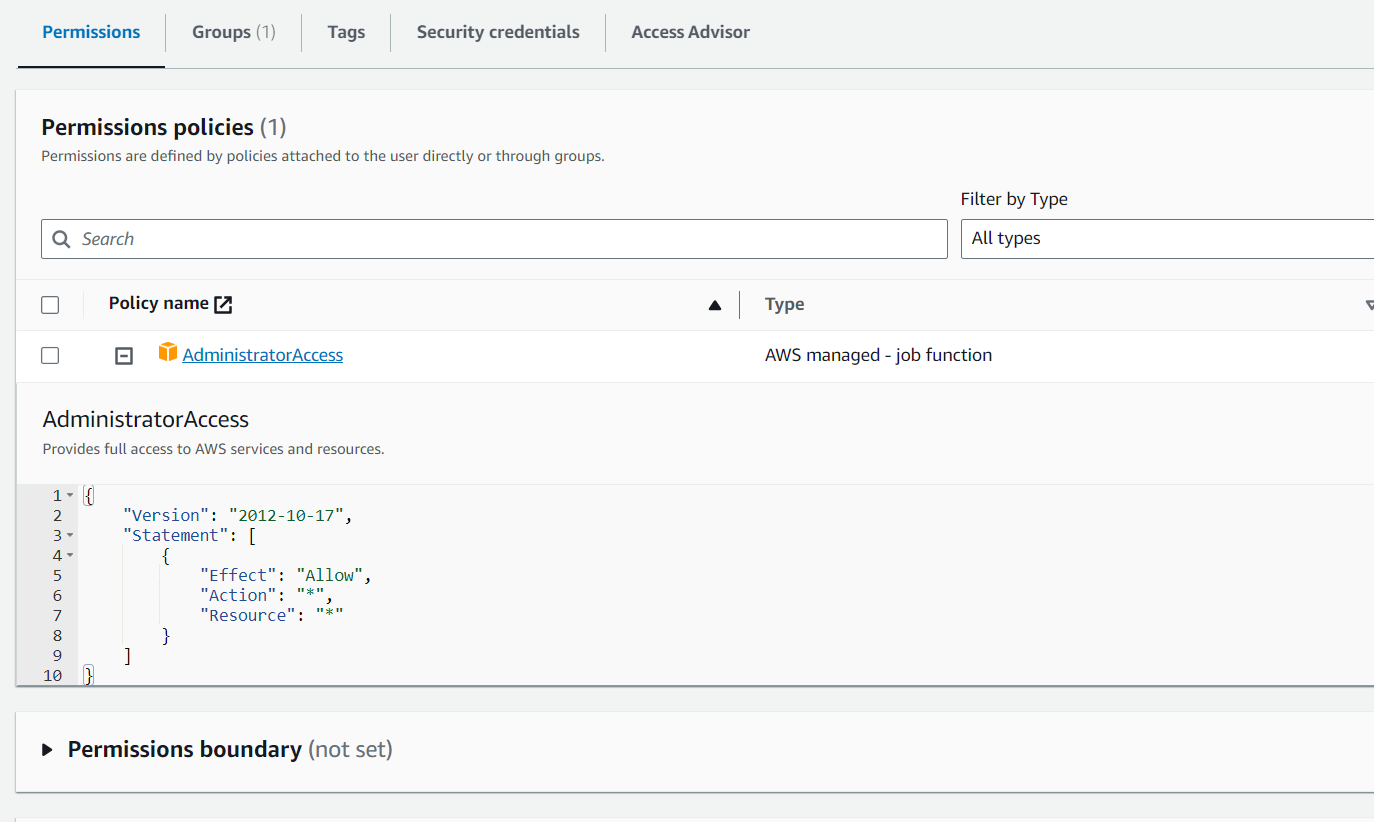Click 'Provides full access to AWS services' description

click(x=213, y=449)
